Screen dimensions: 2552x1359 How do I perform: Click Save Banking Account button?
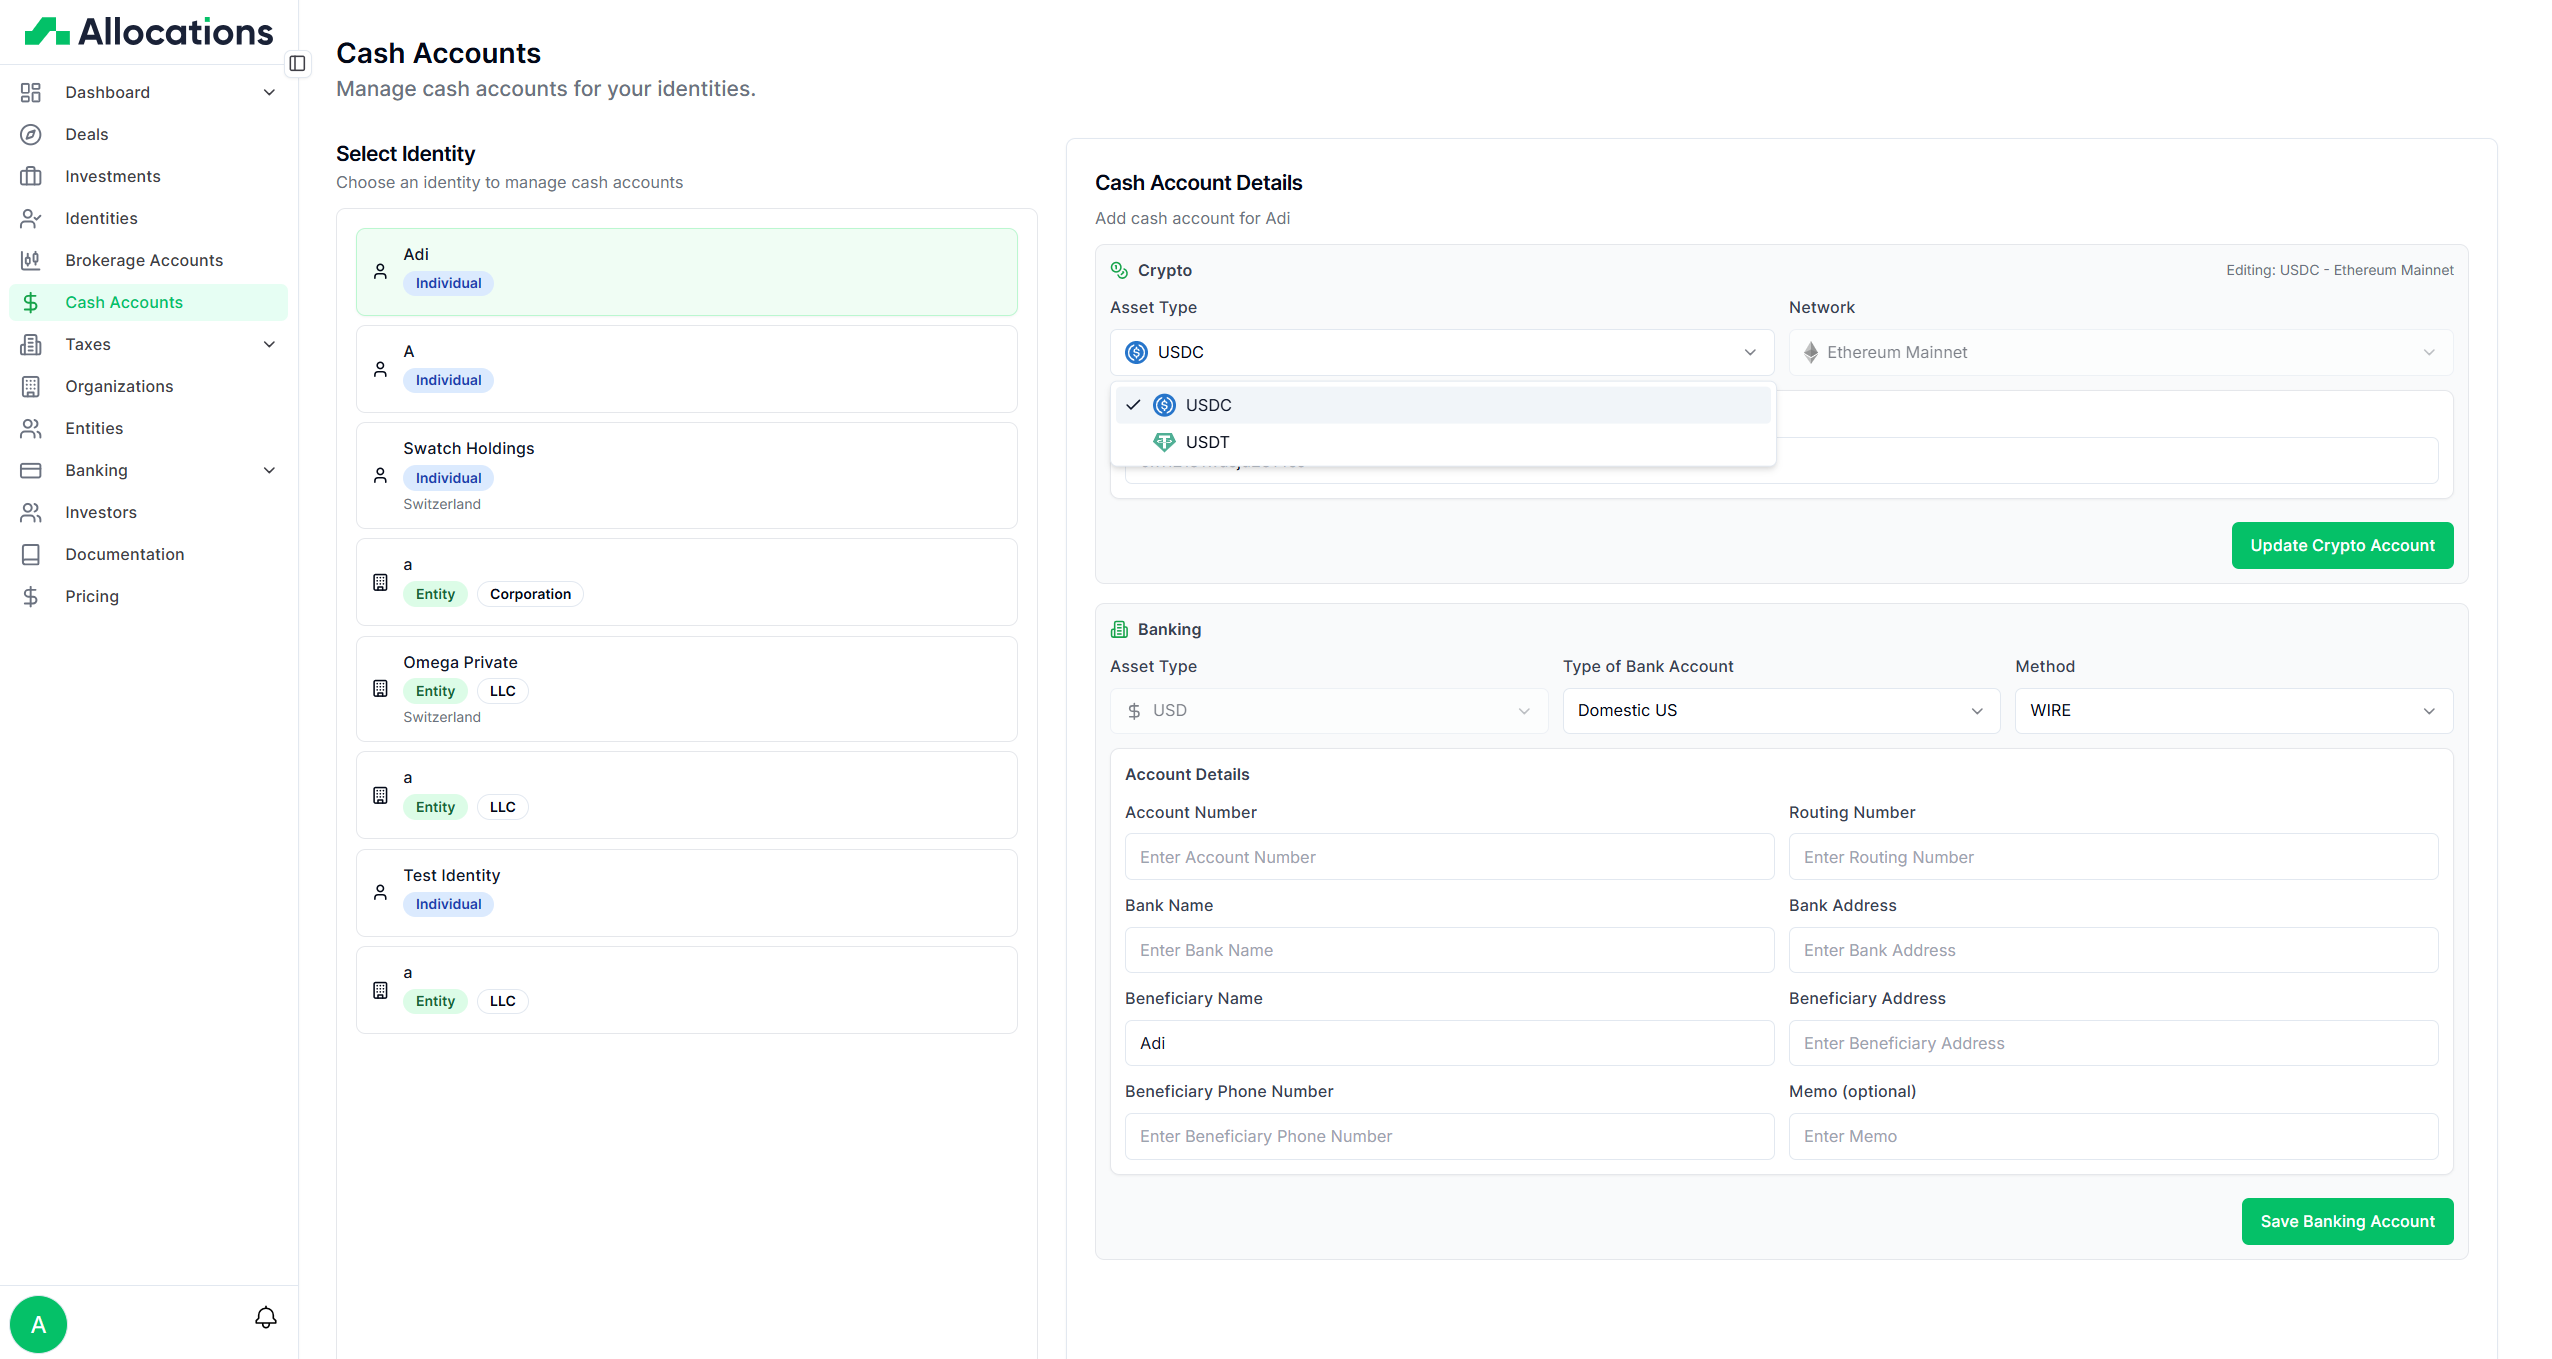2346,1221
